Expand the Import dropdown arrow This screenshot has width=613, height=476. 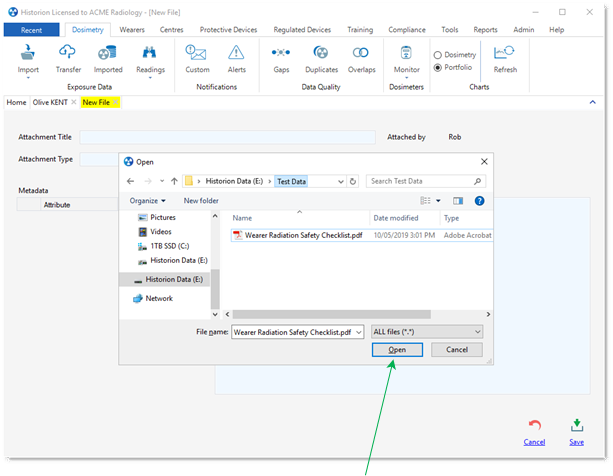point(28,78)
